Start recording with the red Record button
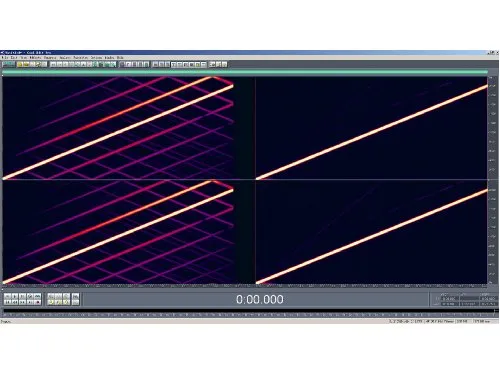500x375 pixels. point(37,302)
